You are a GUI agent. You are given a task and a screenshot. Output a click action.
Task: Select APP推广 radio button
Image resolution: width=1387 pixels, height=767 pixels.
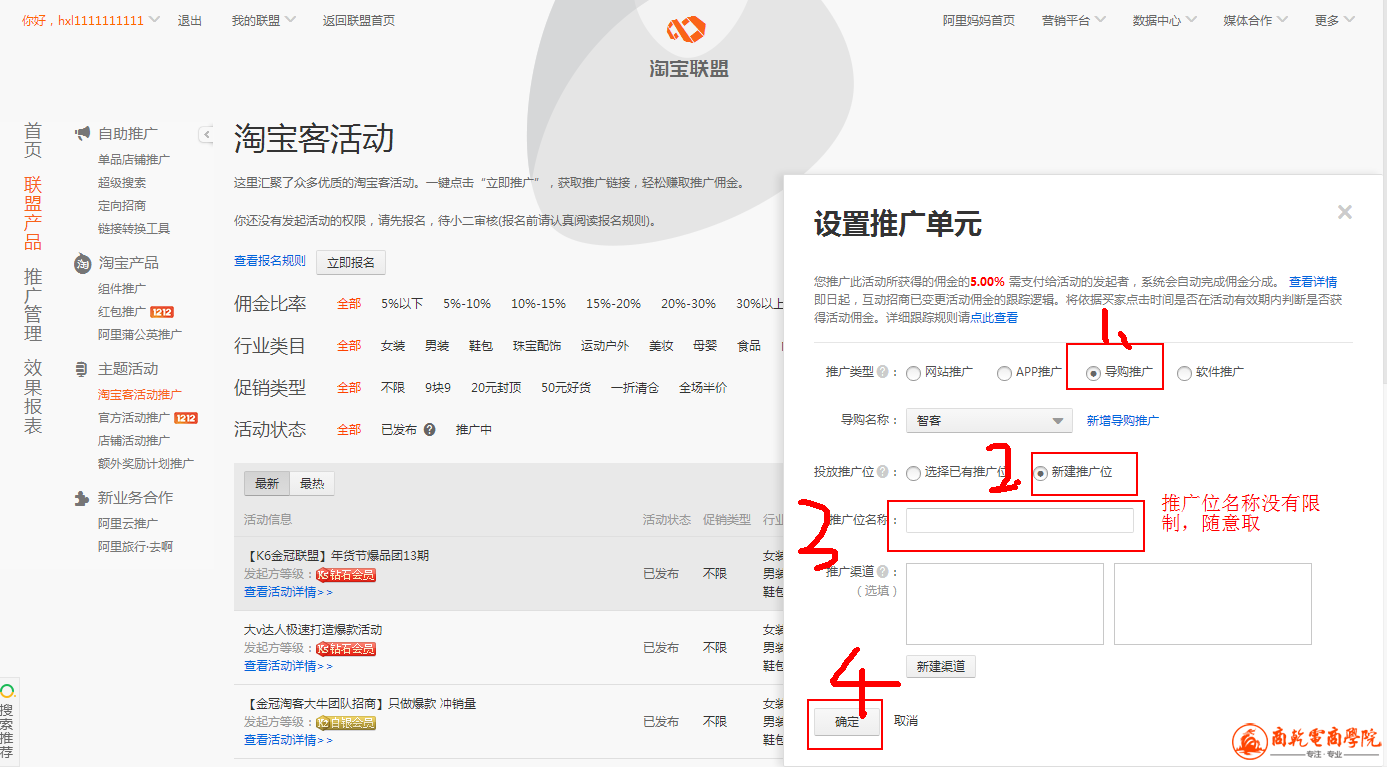[1004, 373]
